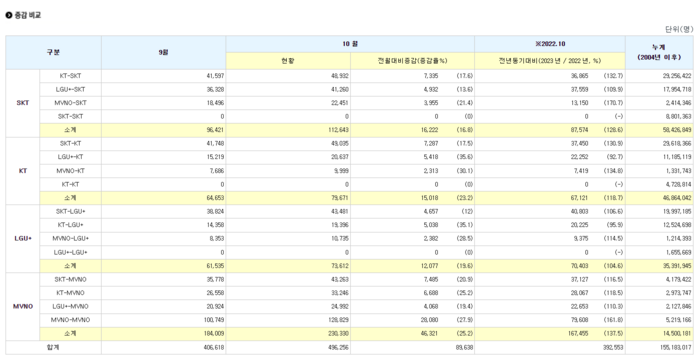Select the SKT cumulative subtotal 58,426,849
This screenshot has height=363, width=700.
click(677, 130)
